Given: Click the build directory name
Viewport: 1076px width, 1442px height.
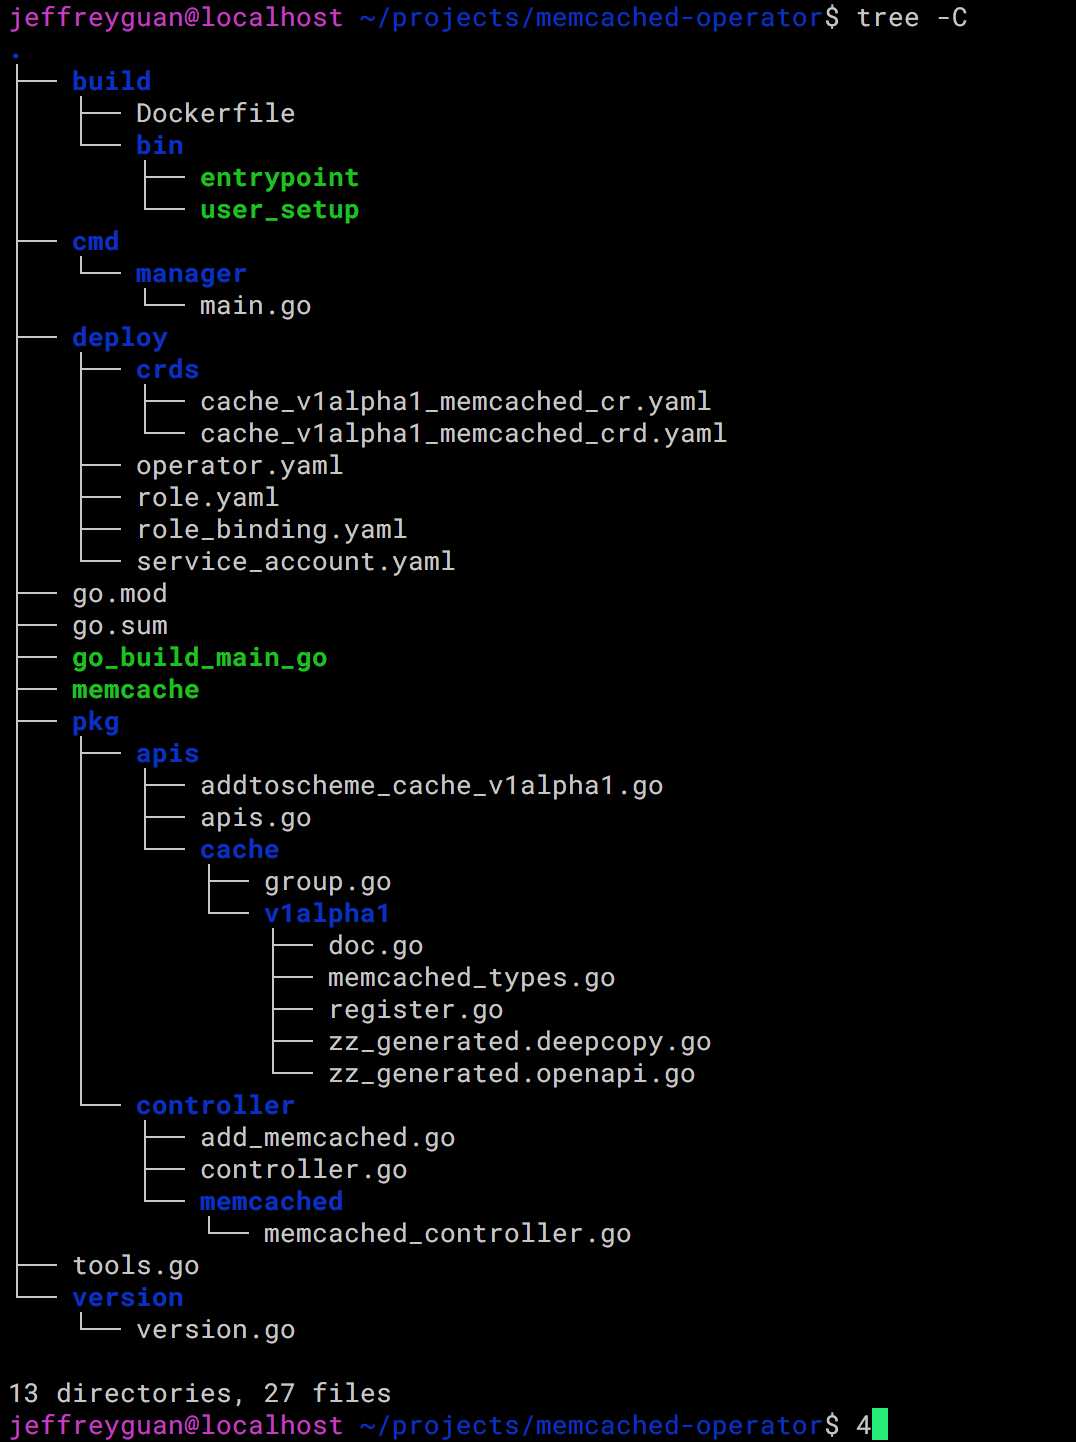Looking at the screenshot, I should [x=111, y=81].
